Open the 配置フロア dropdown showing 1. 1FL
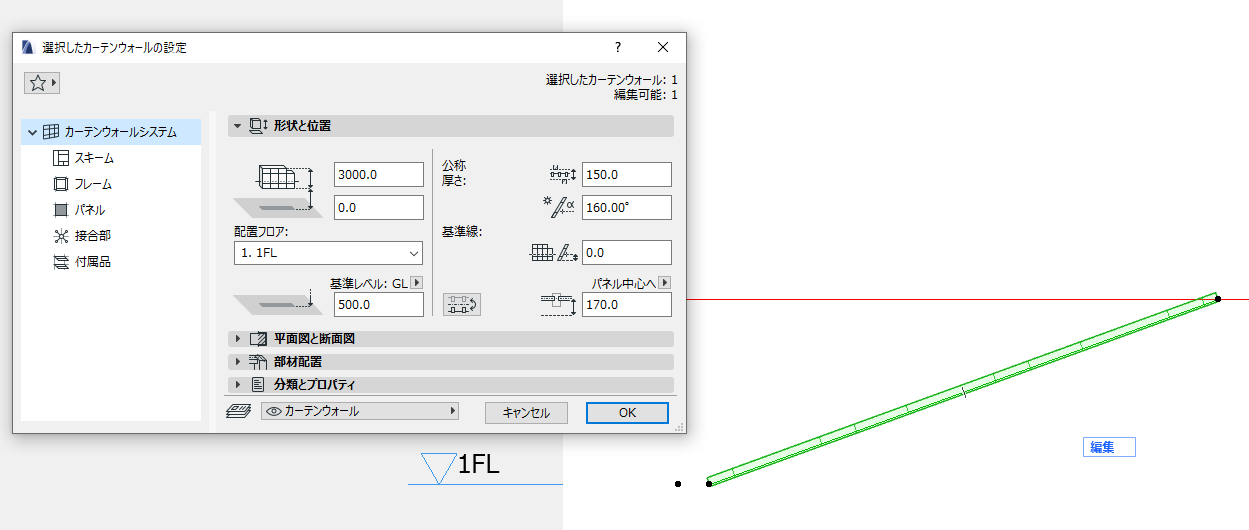The height and width of the screenshot is (530, 1249). (x=329, y=253)
